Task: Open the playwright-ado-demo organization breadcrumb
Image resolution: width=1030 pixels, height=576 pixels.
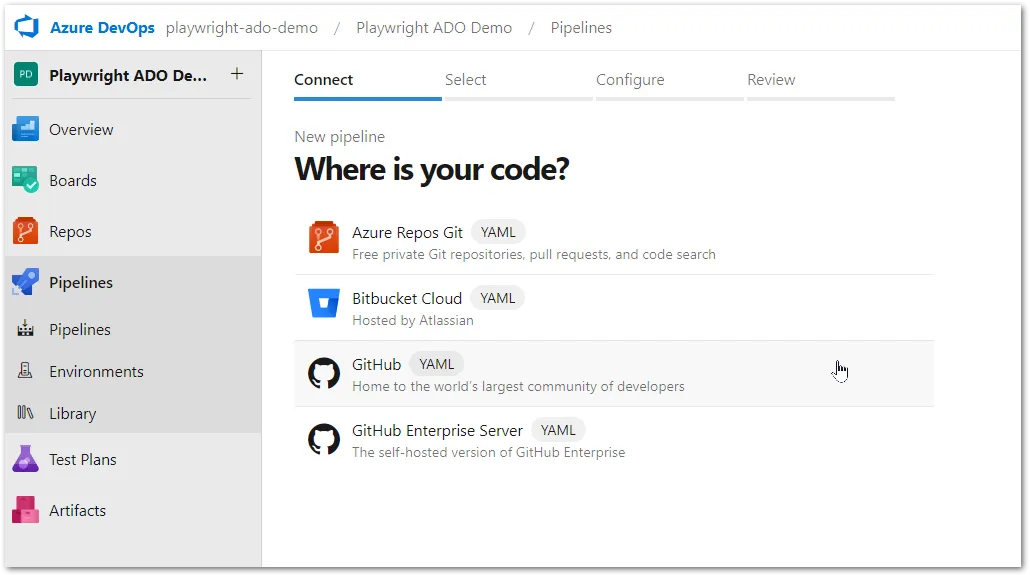Action: tap(242, 28)
